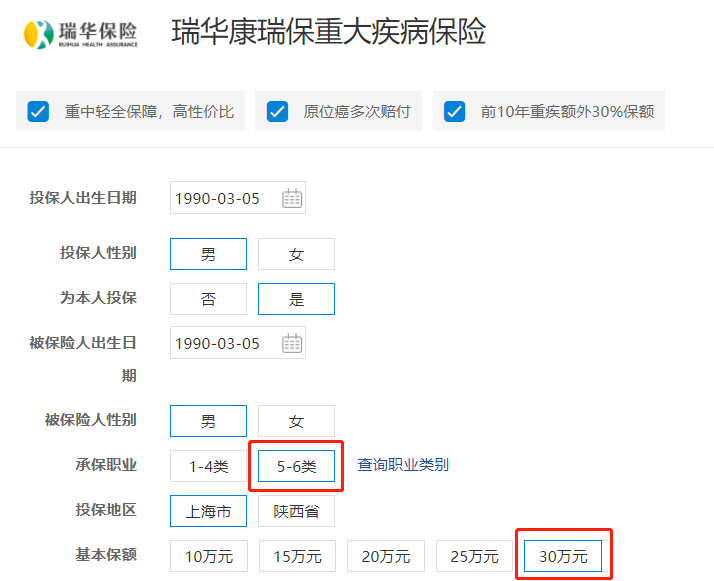Select 女 for 被保险人性别
The width and height of the screenshot is (714, 581).
(296, 421)
